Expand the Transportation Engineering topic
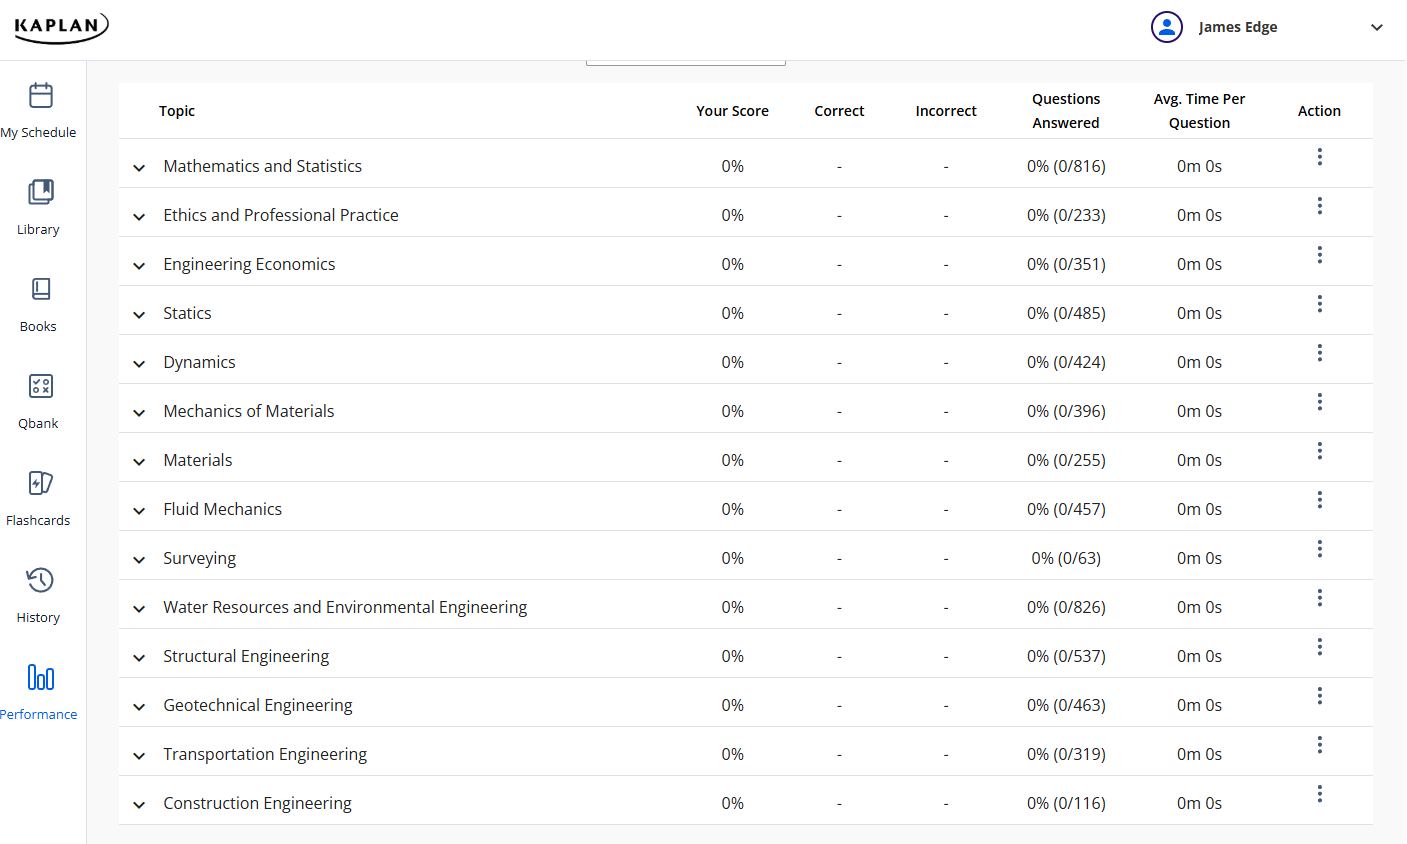 pyautogui.click(x=139, y=756)
